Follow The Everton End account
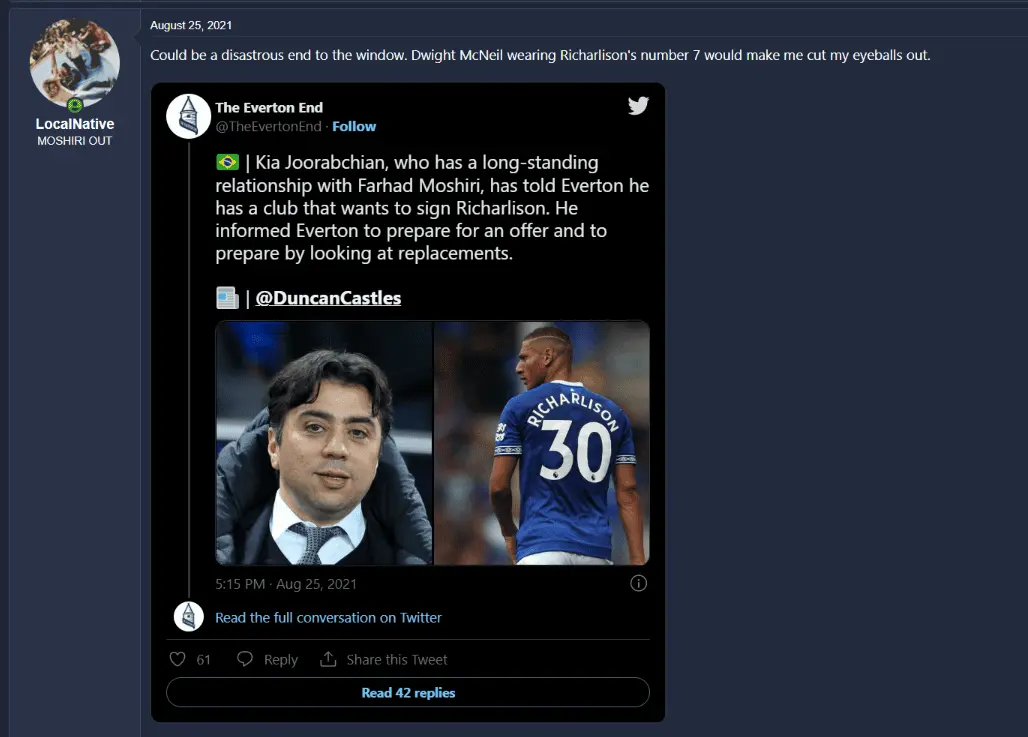 tap(354, 126)
